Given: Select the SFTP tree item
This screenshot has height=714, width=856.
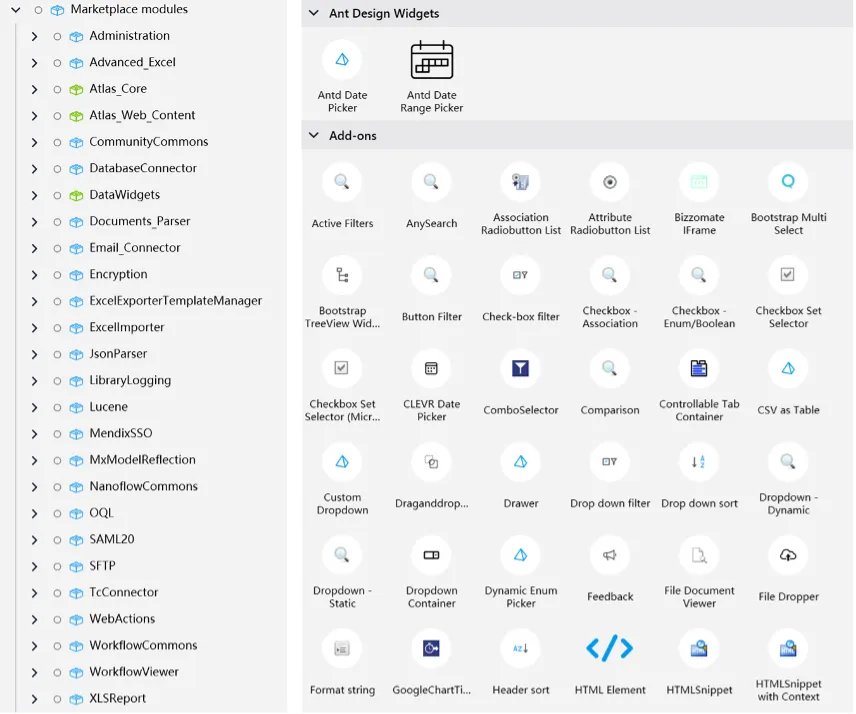Looking at the screenshot, I should pos(103,566).
